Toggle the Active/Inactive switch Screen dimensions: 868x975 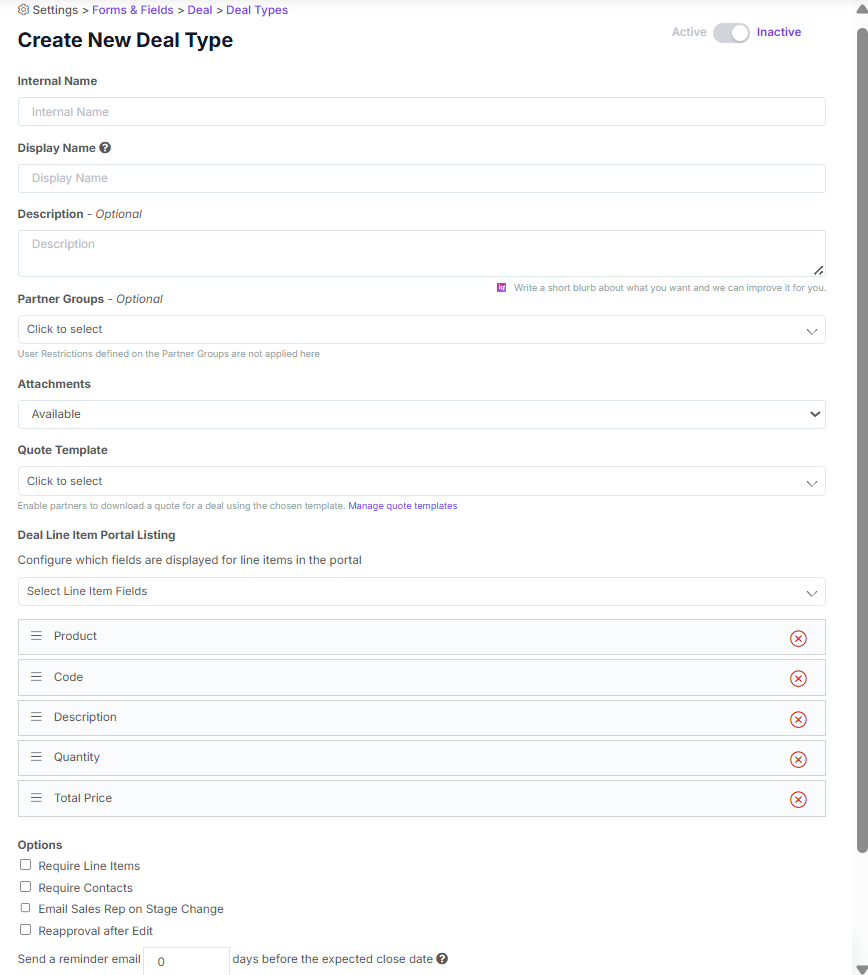click(731, 32)
